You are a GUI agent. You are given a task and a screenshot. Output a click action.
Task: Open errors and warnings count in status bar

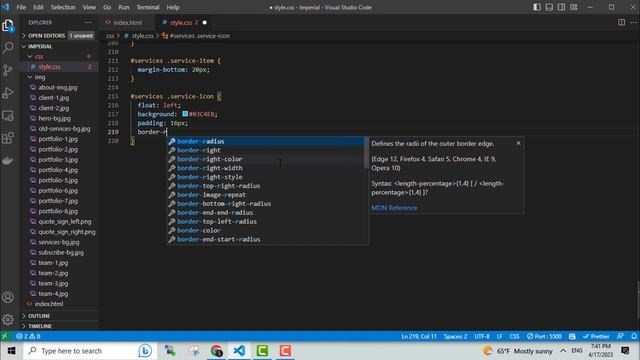click(x=28, y=336)
